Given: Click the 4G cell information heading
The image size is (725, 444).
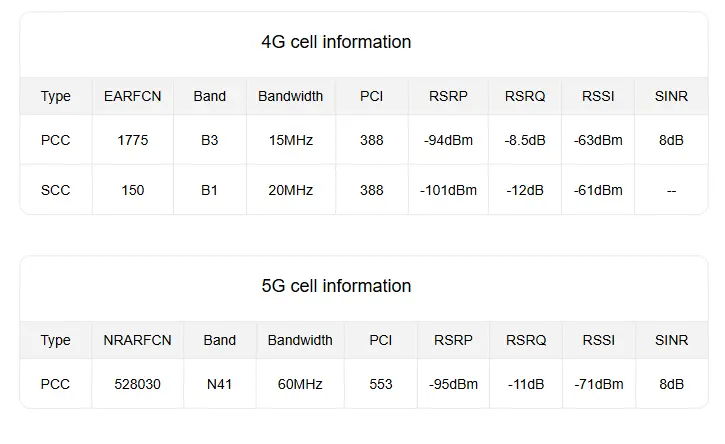Looking at the screenshot, I should (x=336, y=42).
